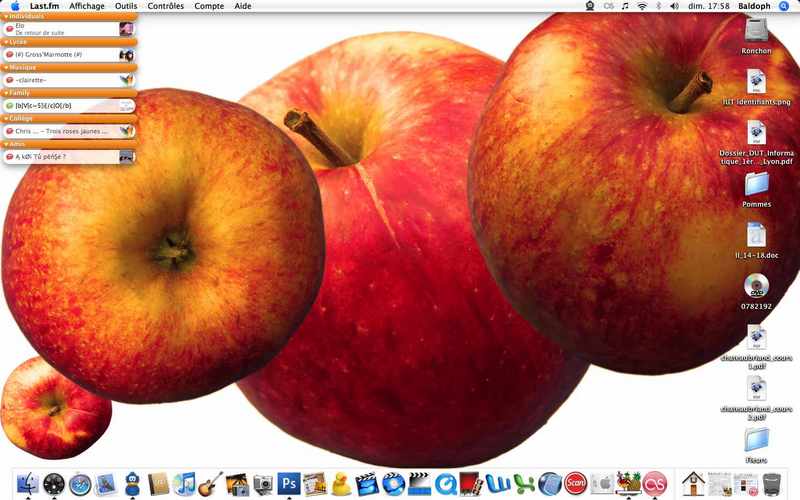Click Elo's avatar thumbnail
This screenshot has height=500, width=800.
[x=126, y=29]
